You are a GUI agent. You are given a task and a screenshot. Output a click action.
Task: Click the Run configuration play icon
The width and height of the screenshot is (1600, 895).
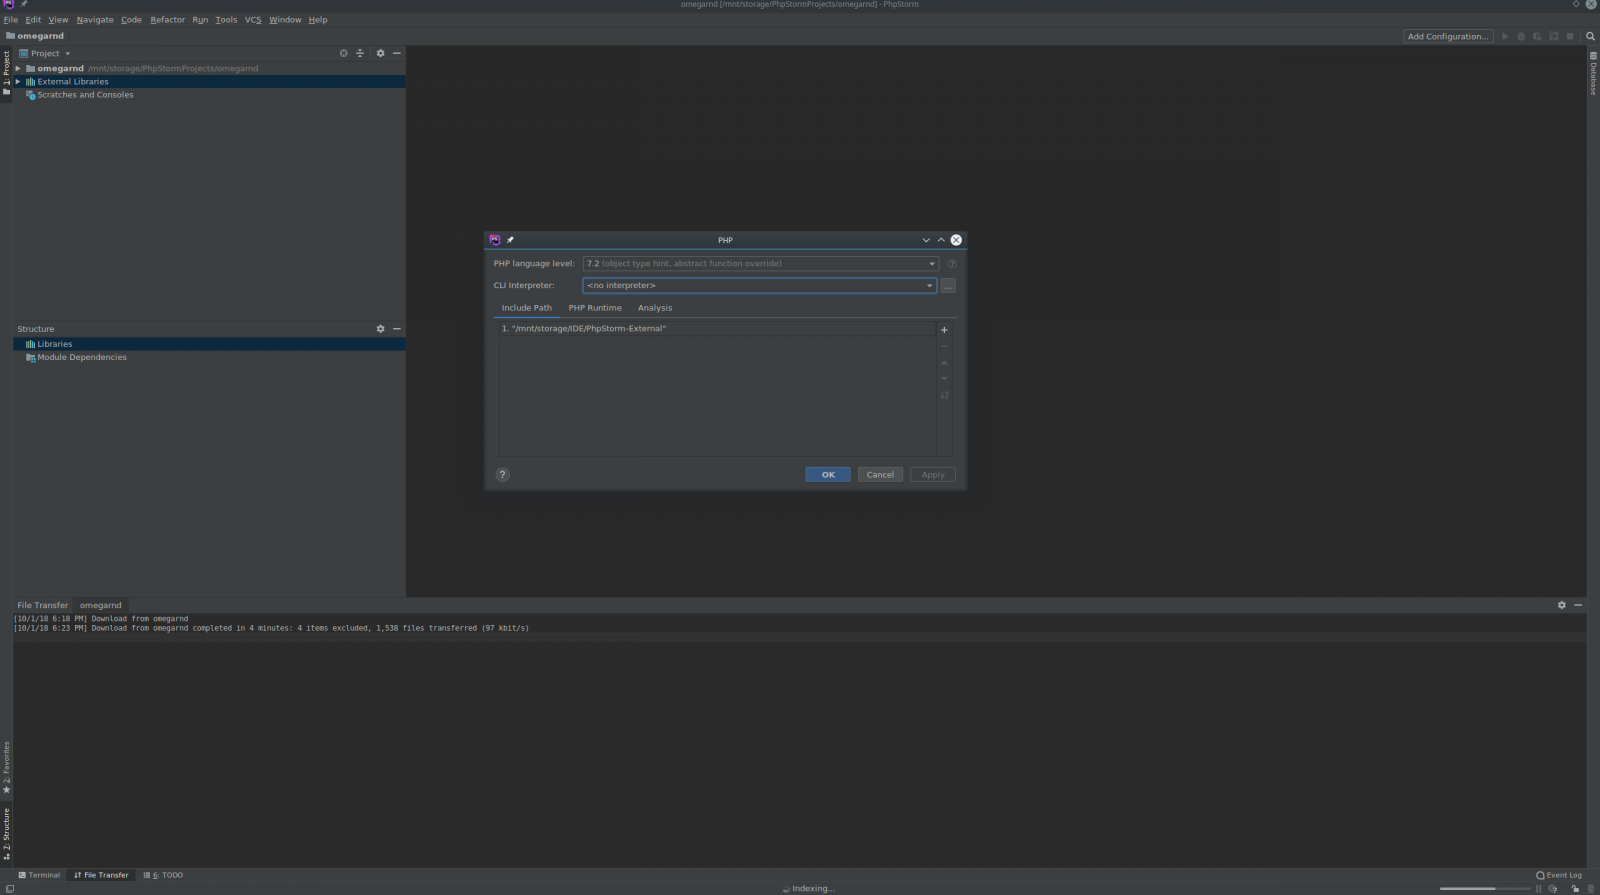coord(1505,36)
